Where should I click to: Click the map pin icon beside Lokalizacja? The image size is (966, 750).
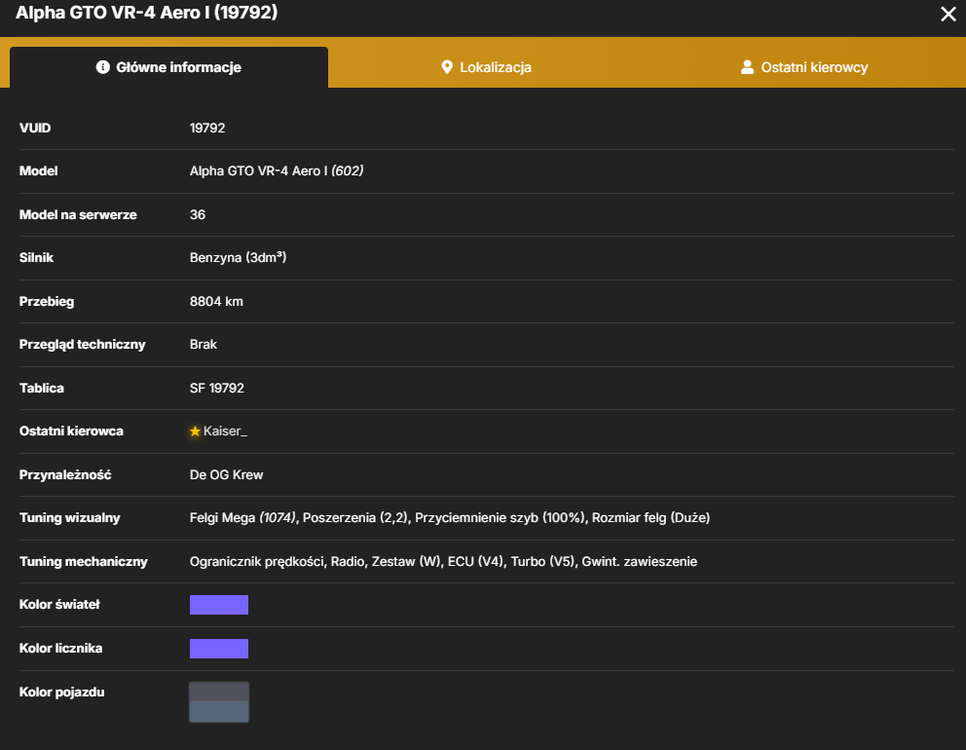point(447,67)
